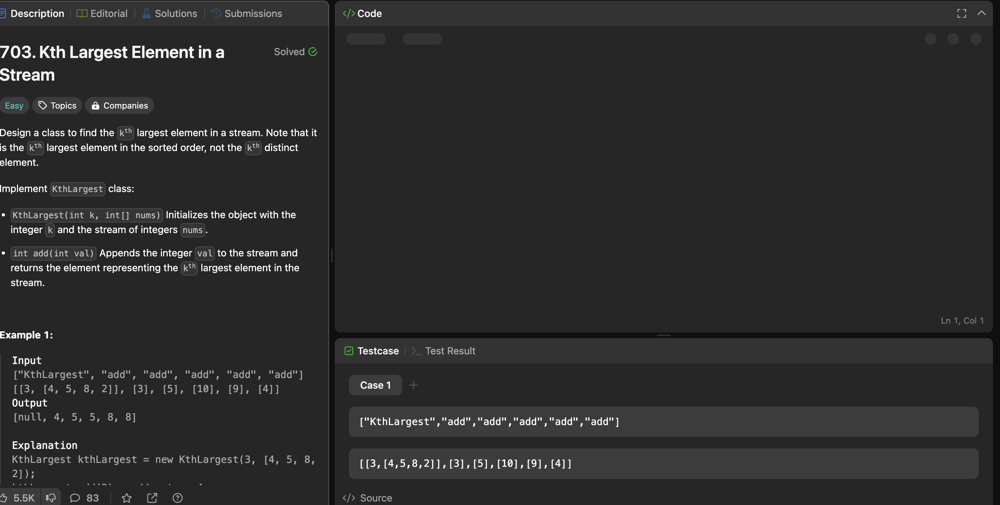Image resolution: width=1000 pixels, height=505 pixels.
Task: Collapse the Code panel with chevron
Action: (x=982, y=14)
